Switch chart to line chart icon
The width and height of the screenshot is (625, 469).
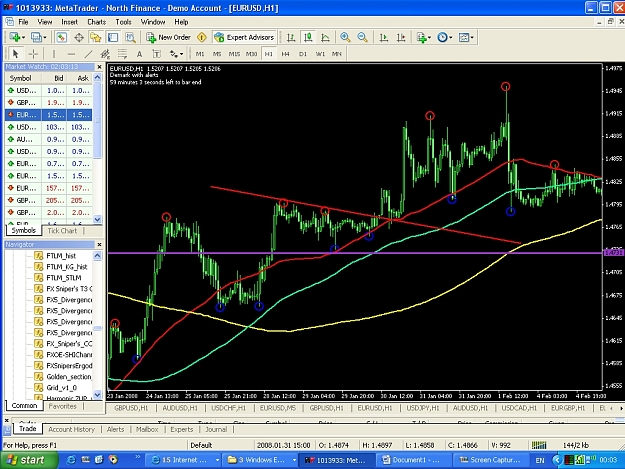pos(325,37)
